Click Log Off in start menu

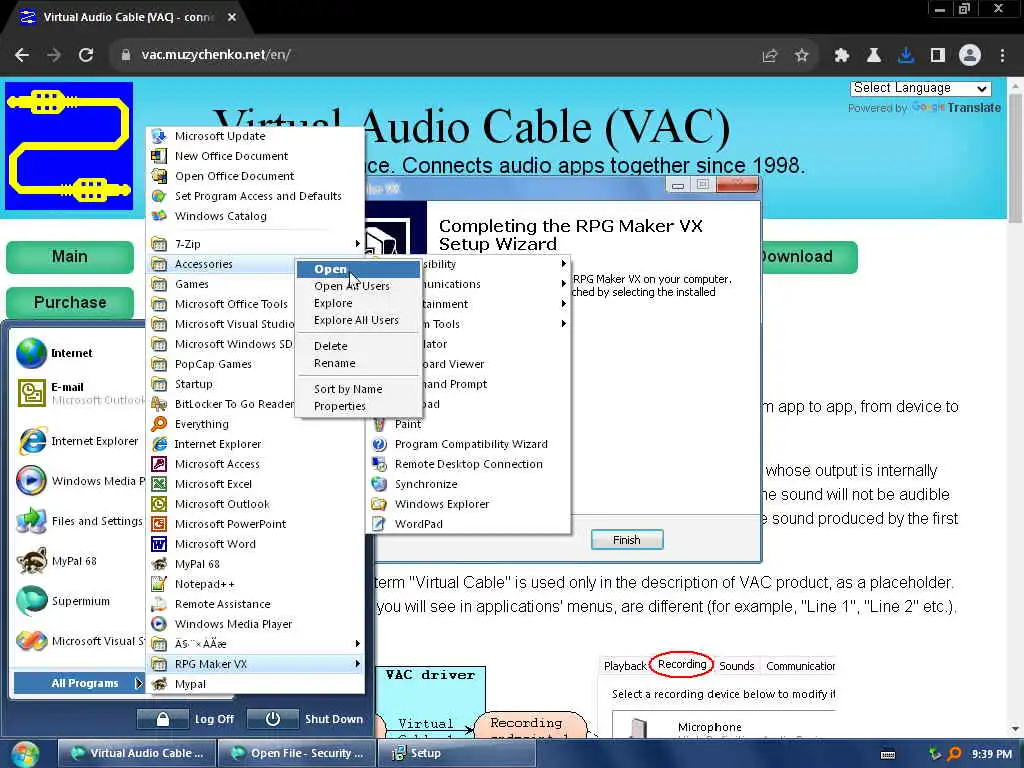point(187,719)
